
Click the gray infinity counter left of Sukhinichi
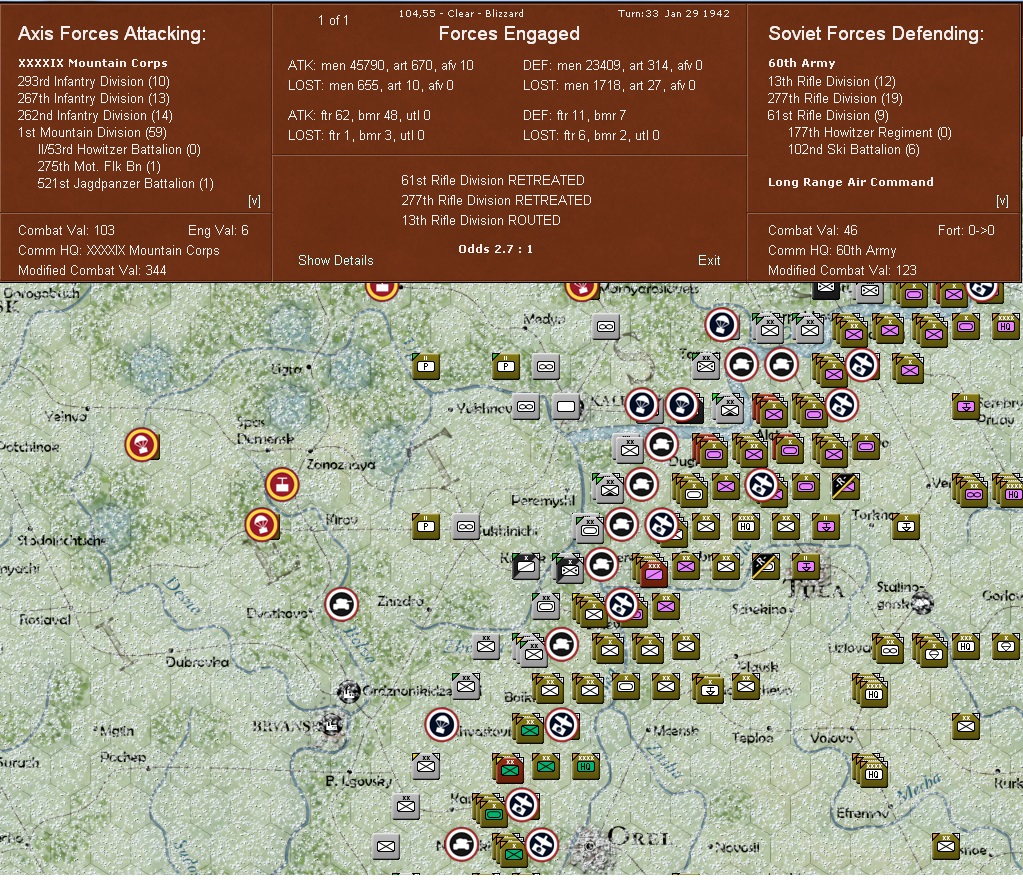(x=465, y=526)
